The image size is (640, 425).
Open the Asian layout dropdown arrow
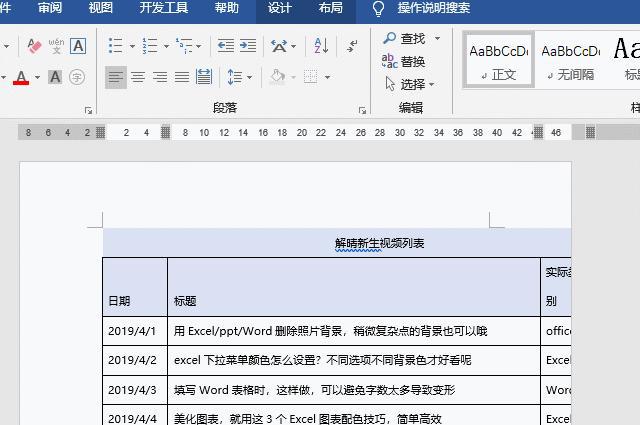pyautogui.click(x=293, y=46)
